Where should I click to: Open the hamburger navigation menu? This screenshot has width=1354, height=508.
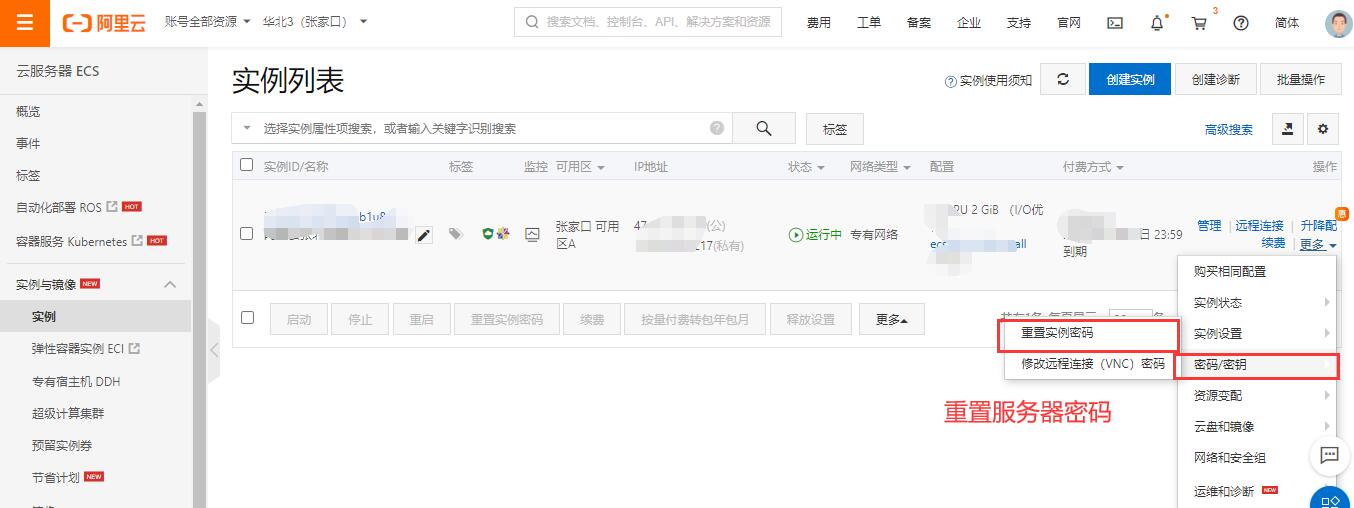pyautogui.click(x=25, y=23)
